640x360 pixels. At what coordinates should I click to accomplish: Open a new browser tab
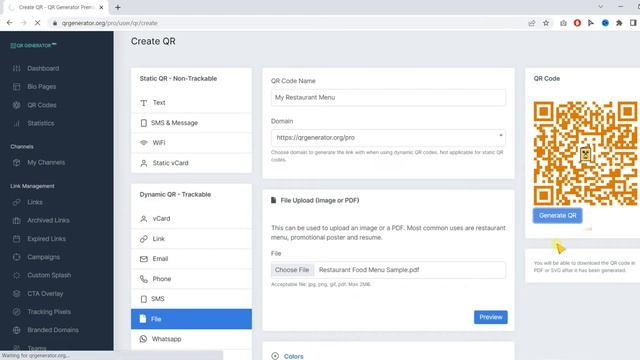(118, 7)
